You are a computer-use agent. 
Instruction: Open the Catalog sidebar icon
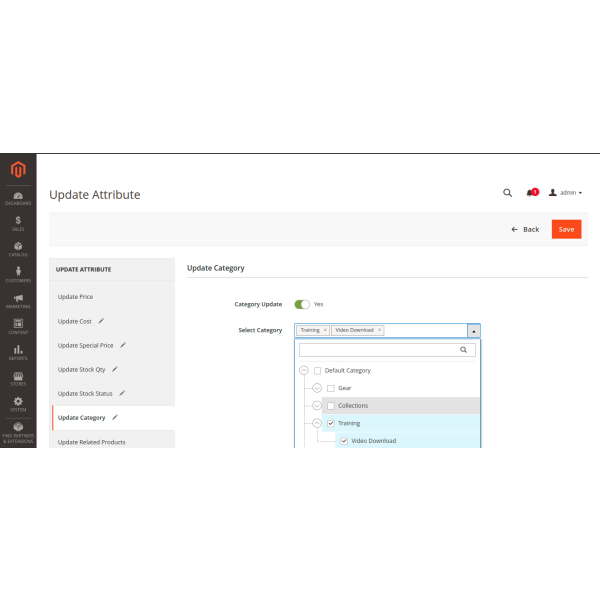(x=18, y=249)
